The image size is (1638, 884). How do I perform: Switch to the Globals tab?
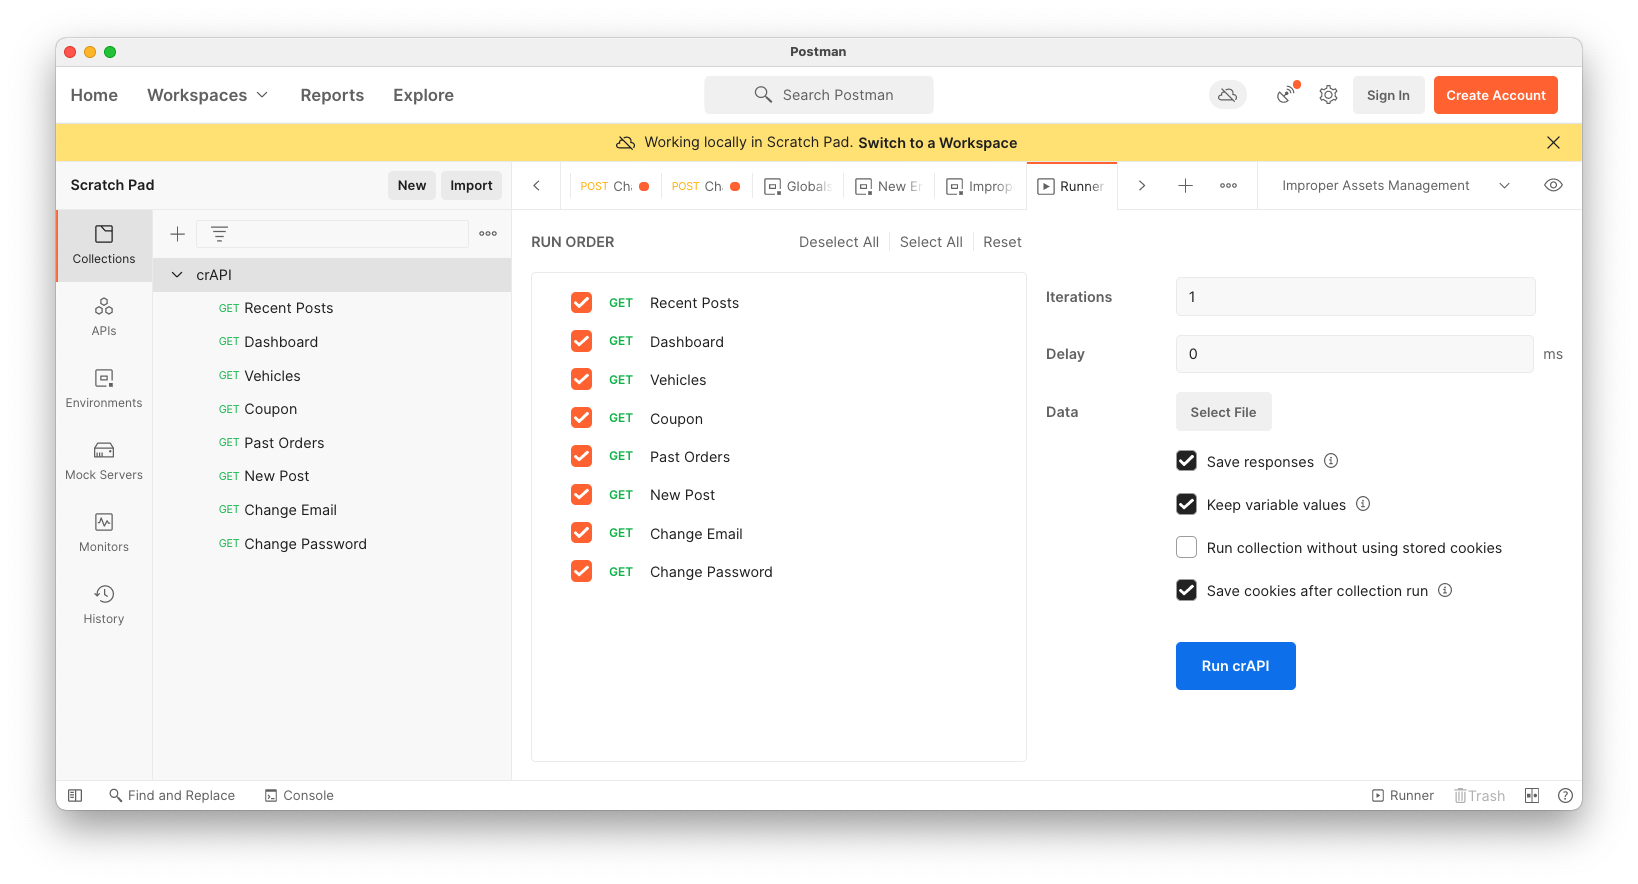pyautogui.click(x=798, y=186)
